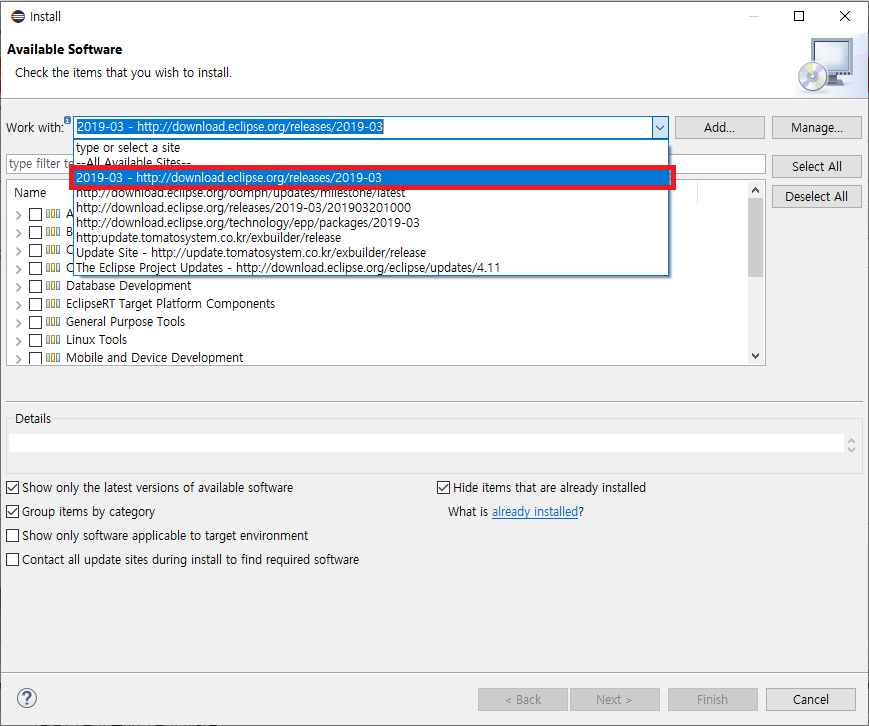Screen dimensions: 869x726
Task: Click the Work with info marker icon
Action: [67, 120]
